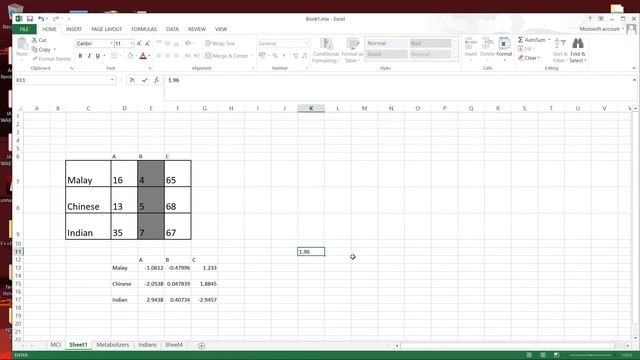Switch to Page Break Preview in status bar

point(556,355)
